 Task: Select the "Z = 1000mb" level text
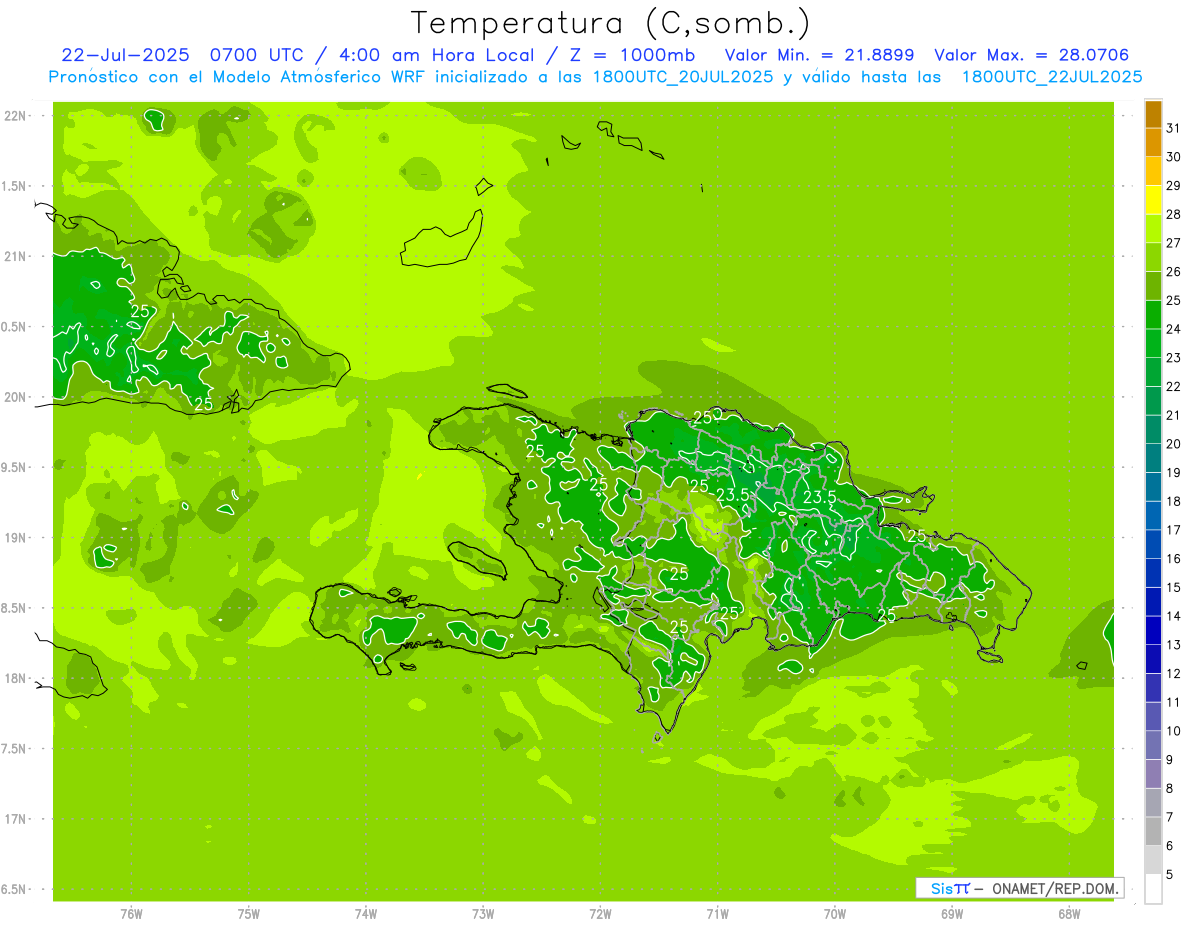[632, 55]
